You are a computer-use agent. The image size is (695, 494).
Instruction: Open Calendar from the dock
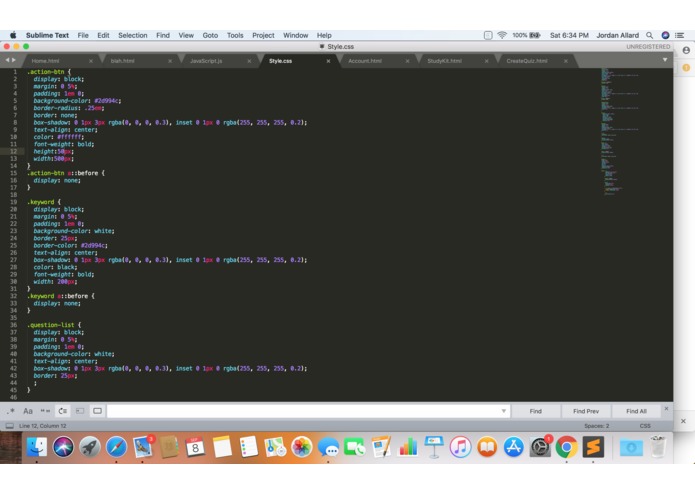(195, 447)
